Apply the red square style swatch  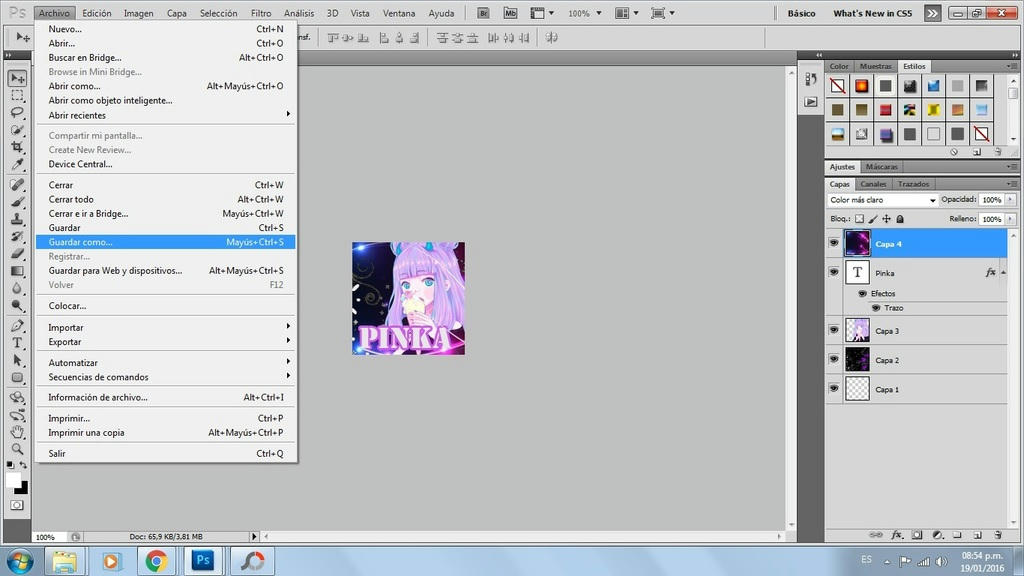point(886,110)
